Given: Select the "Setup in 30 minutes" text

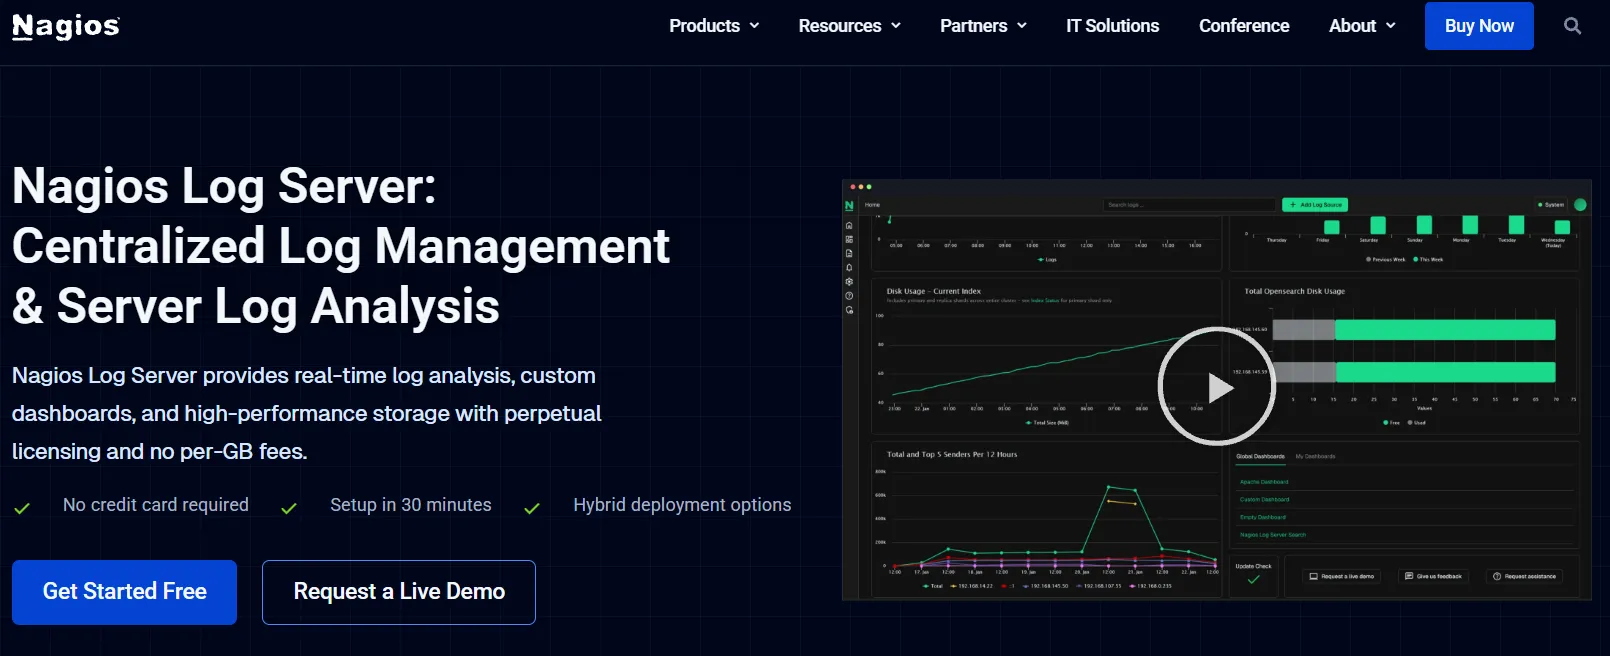Looking at the screenshot, I should pos(411,505).
